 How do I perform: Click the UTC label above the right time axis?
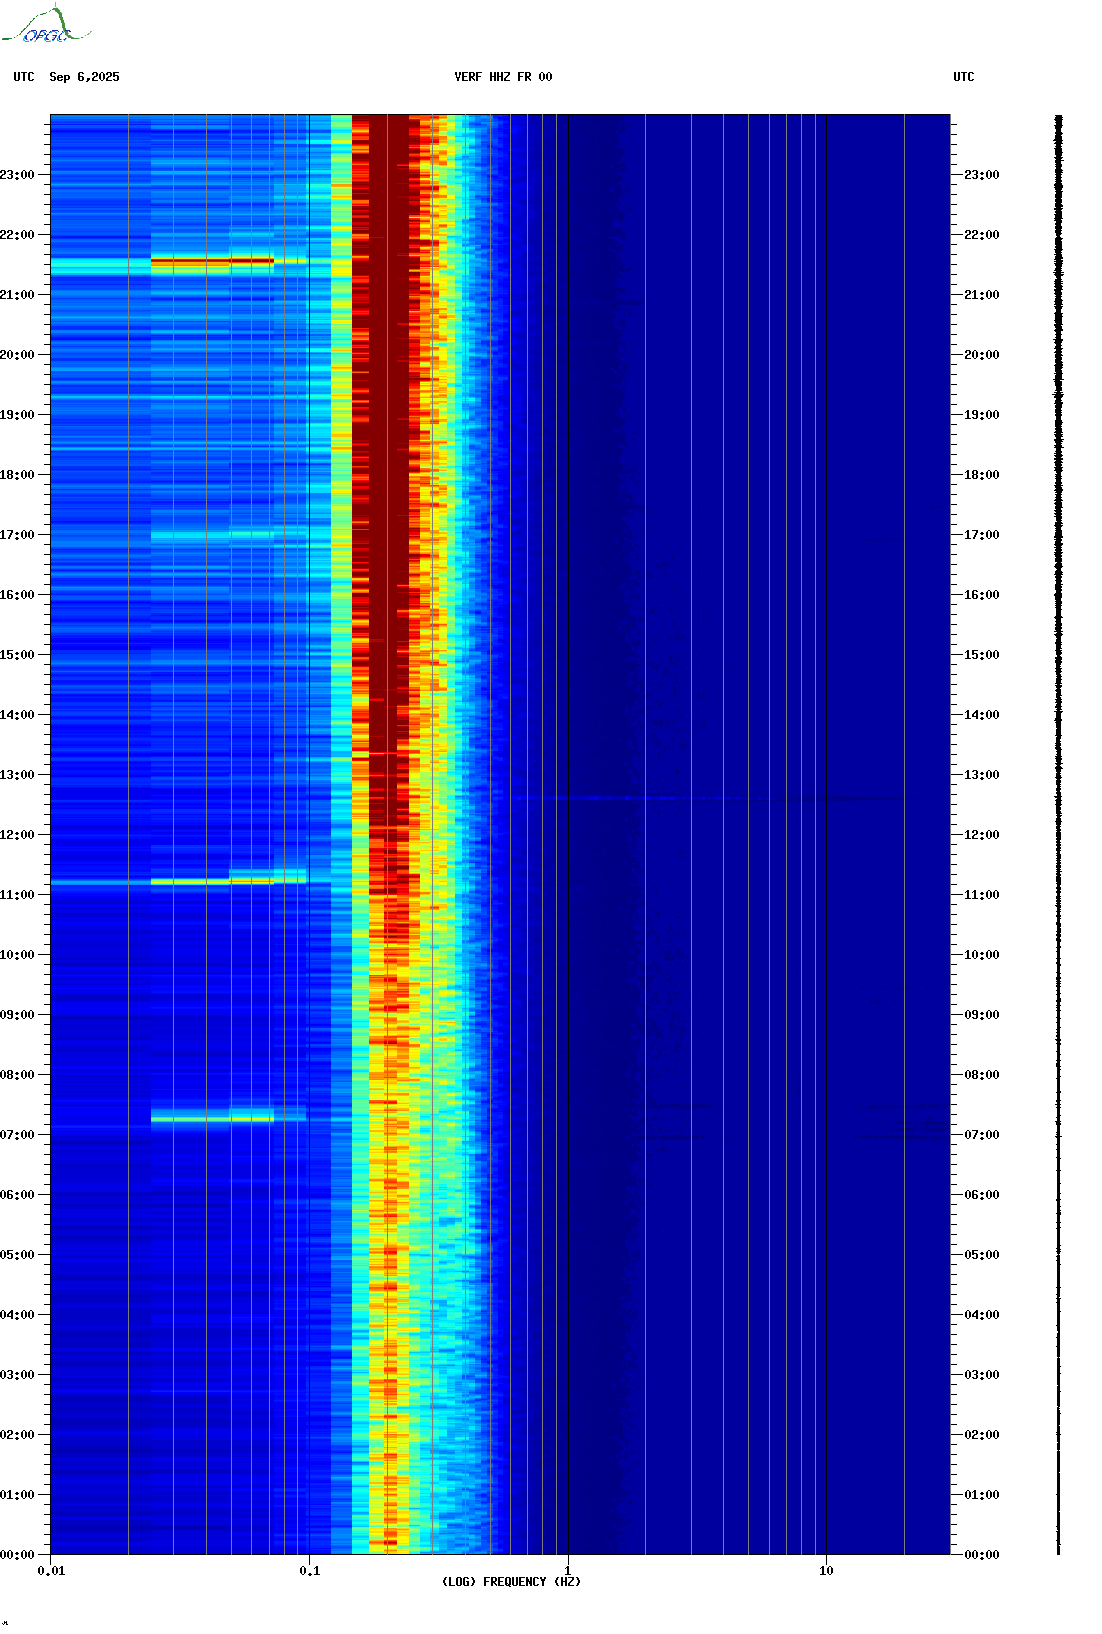point(964,77)
